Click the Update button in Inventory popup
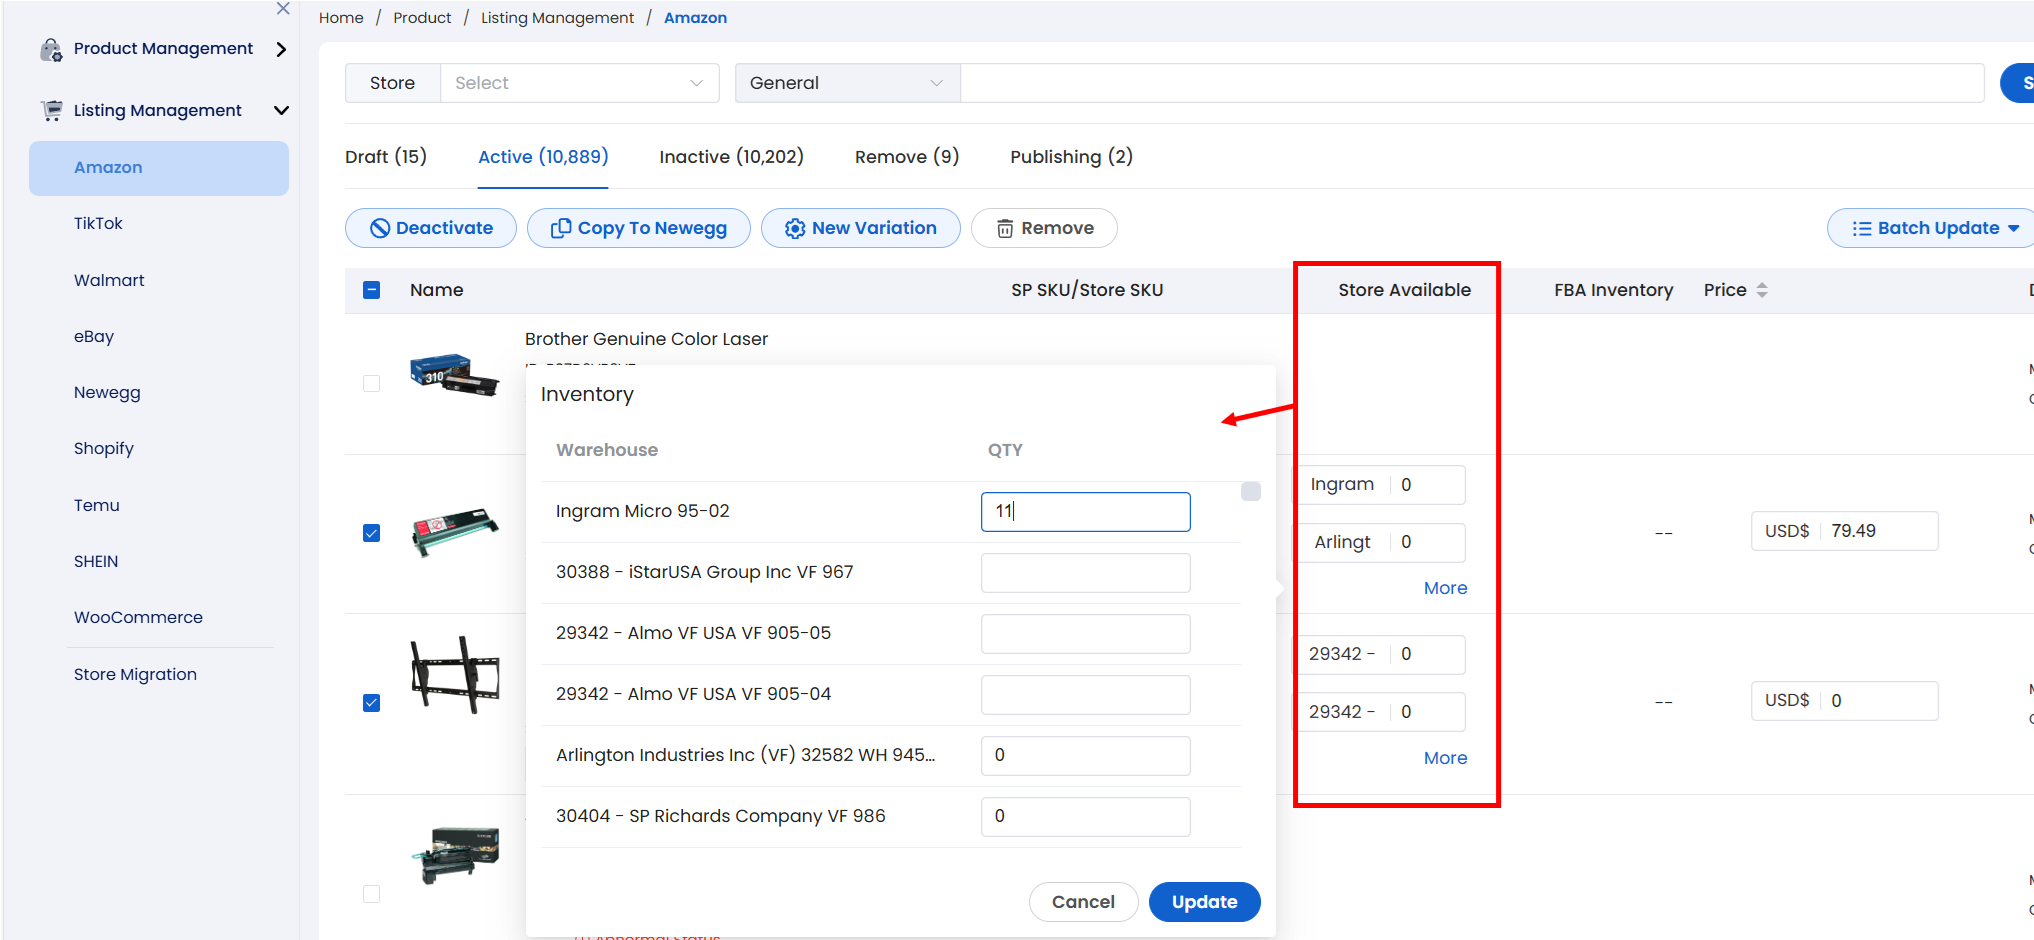 pos(1204,902)
